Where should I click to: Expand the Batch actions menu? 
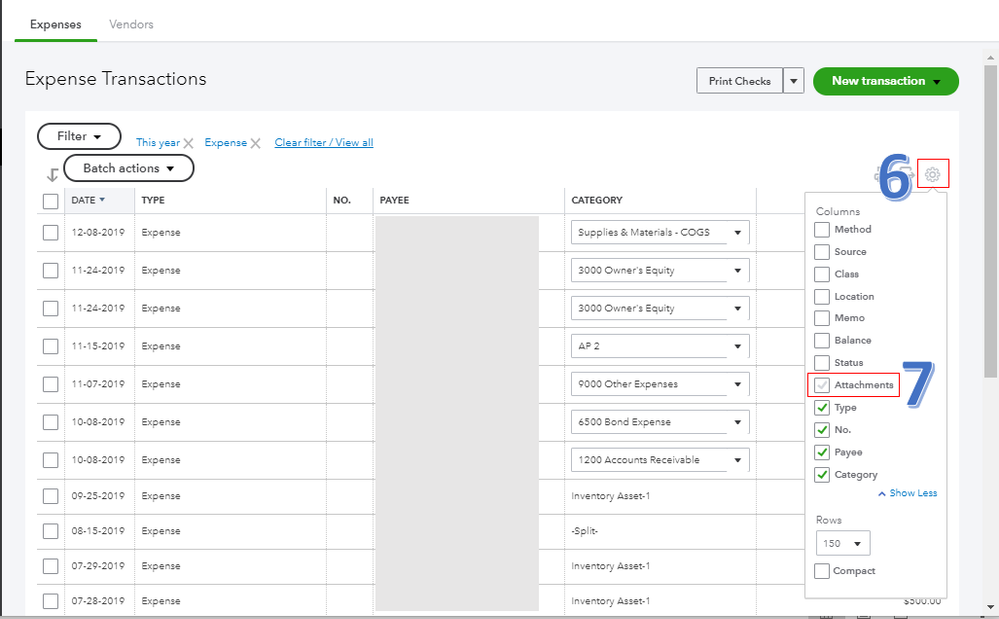pos(128,168)
